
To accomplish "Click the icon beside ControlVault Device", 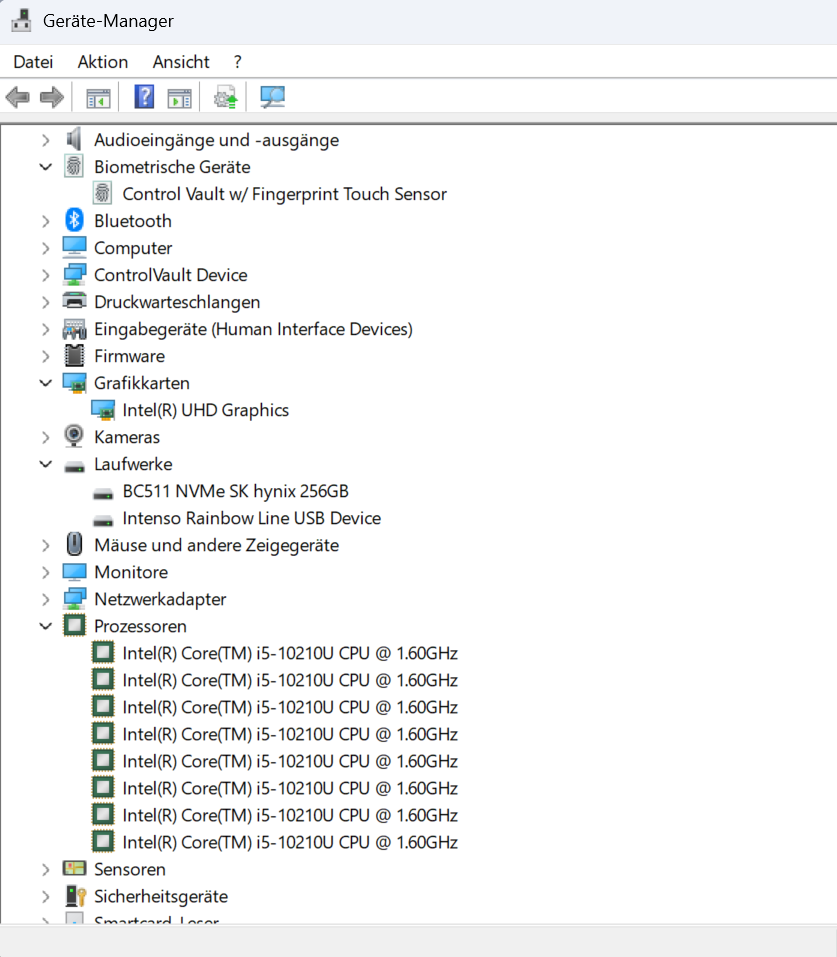I will click(x=74, y=275).
